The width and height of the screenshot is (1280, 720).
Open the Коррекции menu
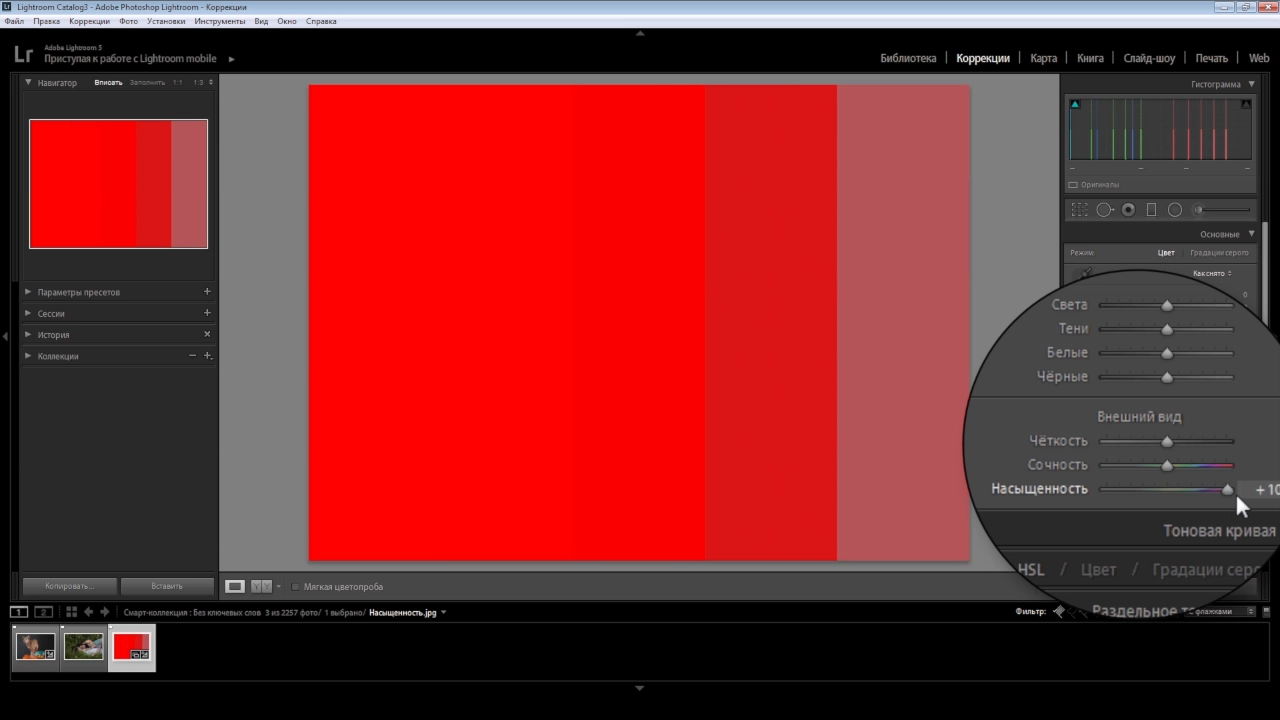pos(89,21)
